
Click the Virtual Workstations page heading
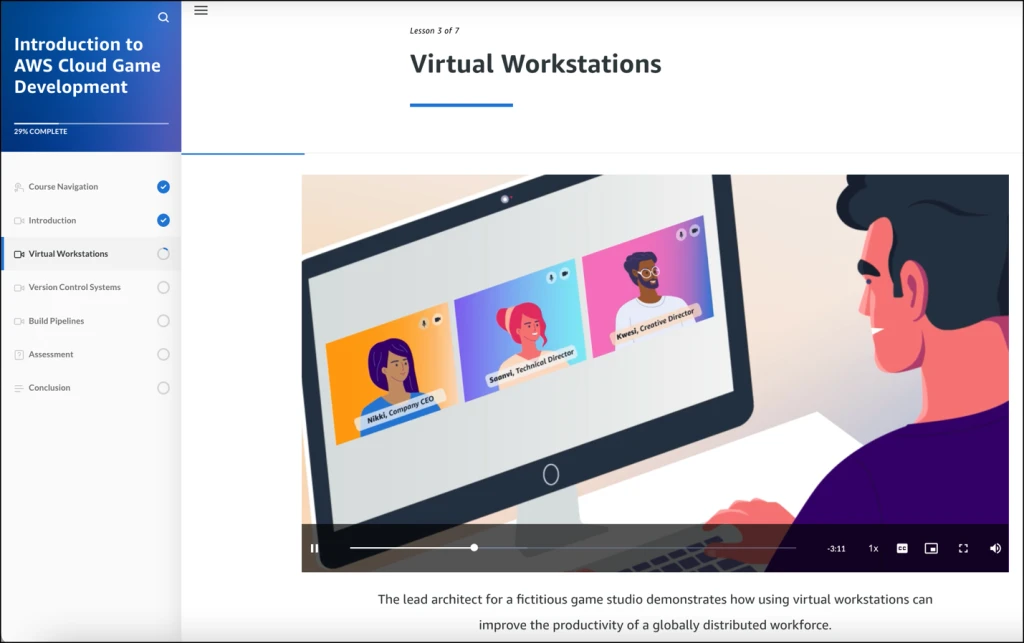point(536,64)
